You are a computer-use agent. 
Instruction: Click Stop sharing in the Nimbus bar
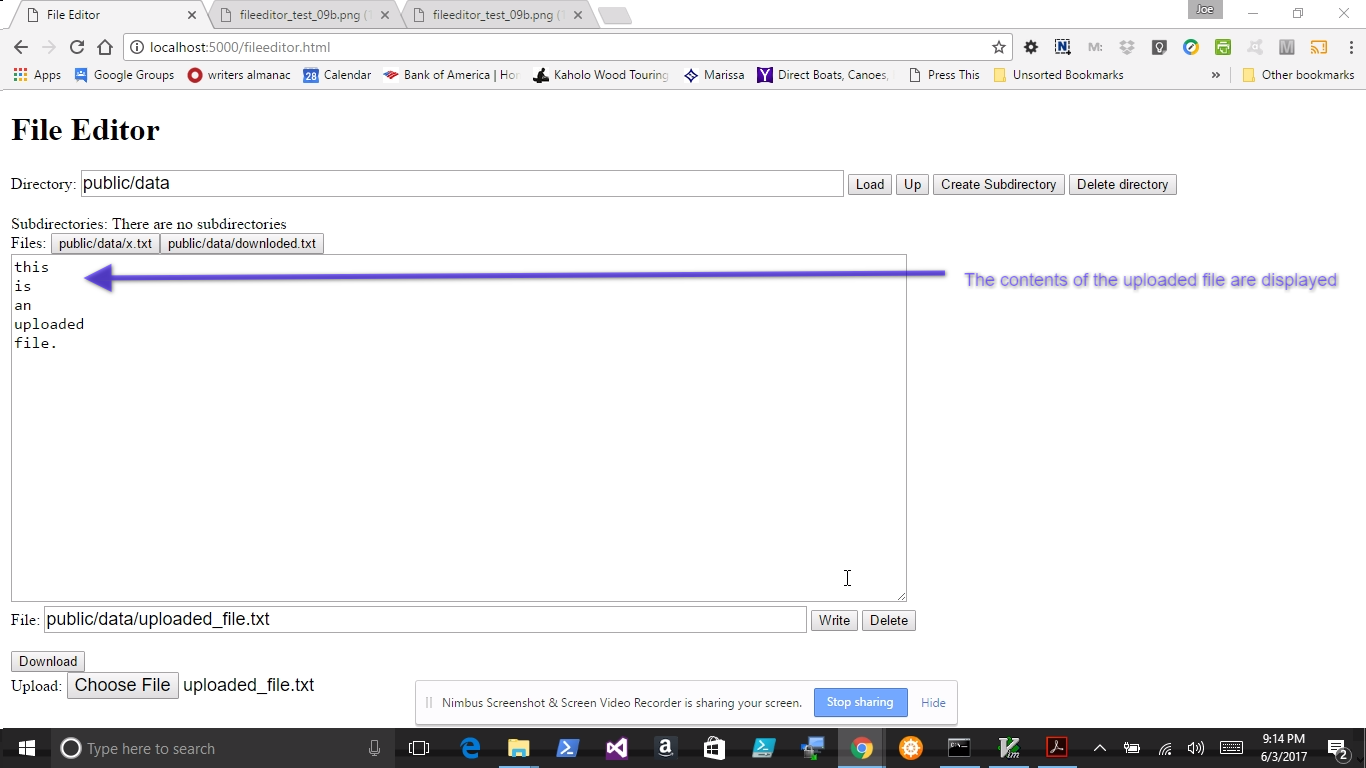(860, 702)
